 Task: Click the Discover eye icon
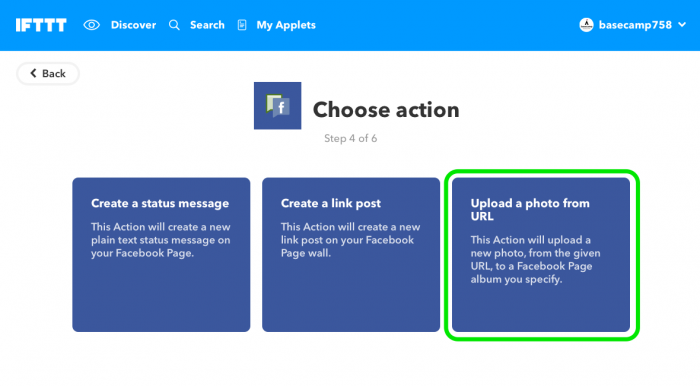(92, 25)
